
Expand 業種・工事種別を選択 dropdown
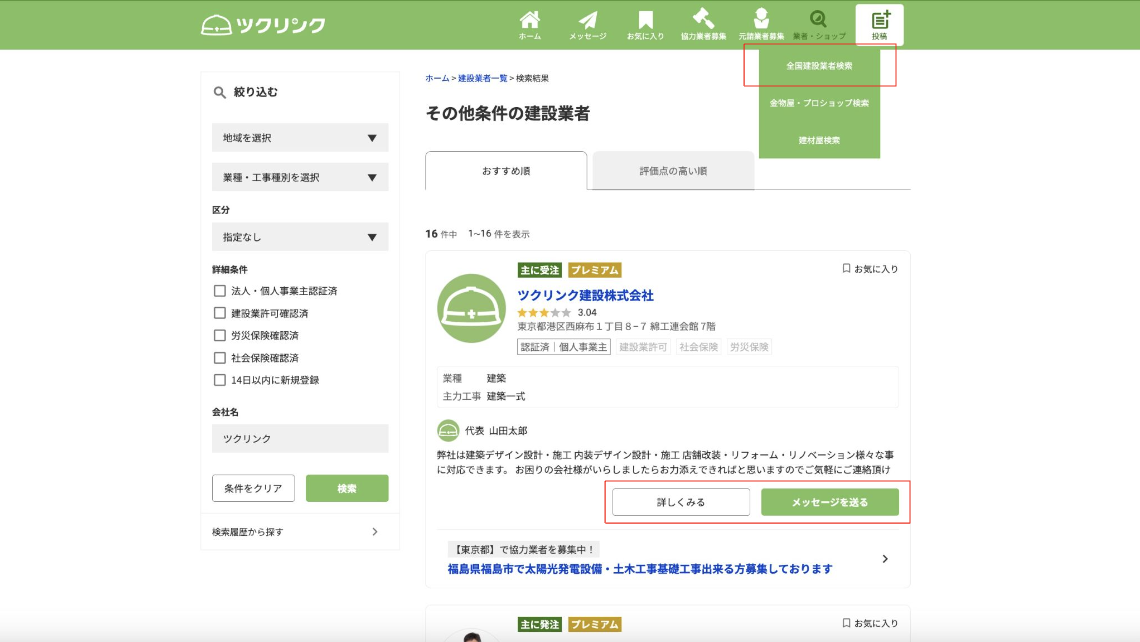300,177
